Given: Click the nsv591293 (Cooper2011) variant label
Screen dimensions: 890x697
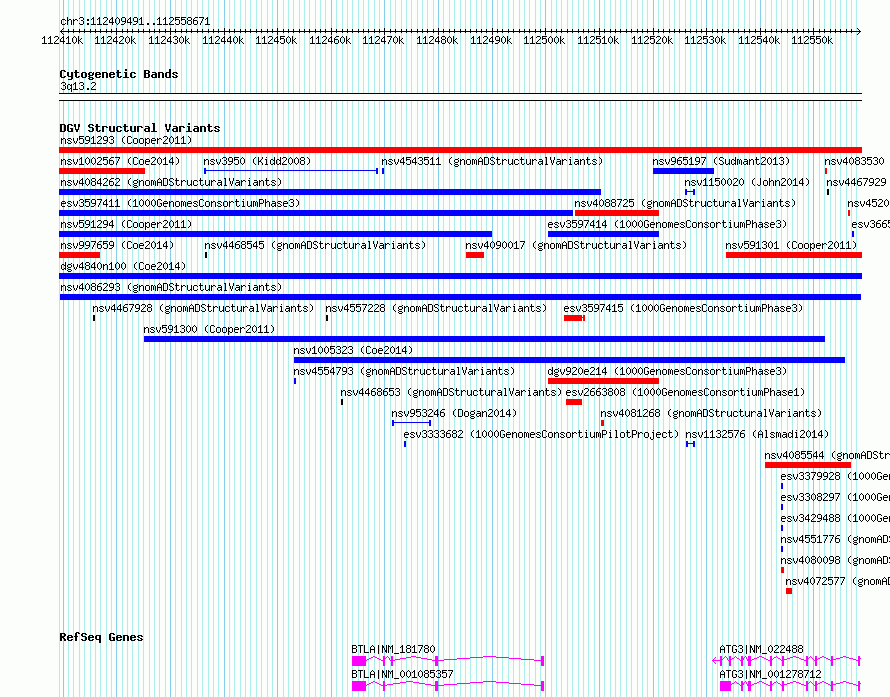Looking at the screenshot, I should [x=126, y=140].
